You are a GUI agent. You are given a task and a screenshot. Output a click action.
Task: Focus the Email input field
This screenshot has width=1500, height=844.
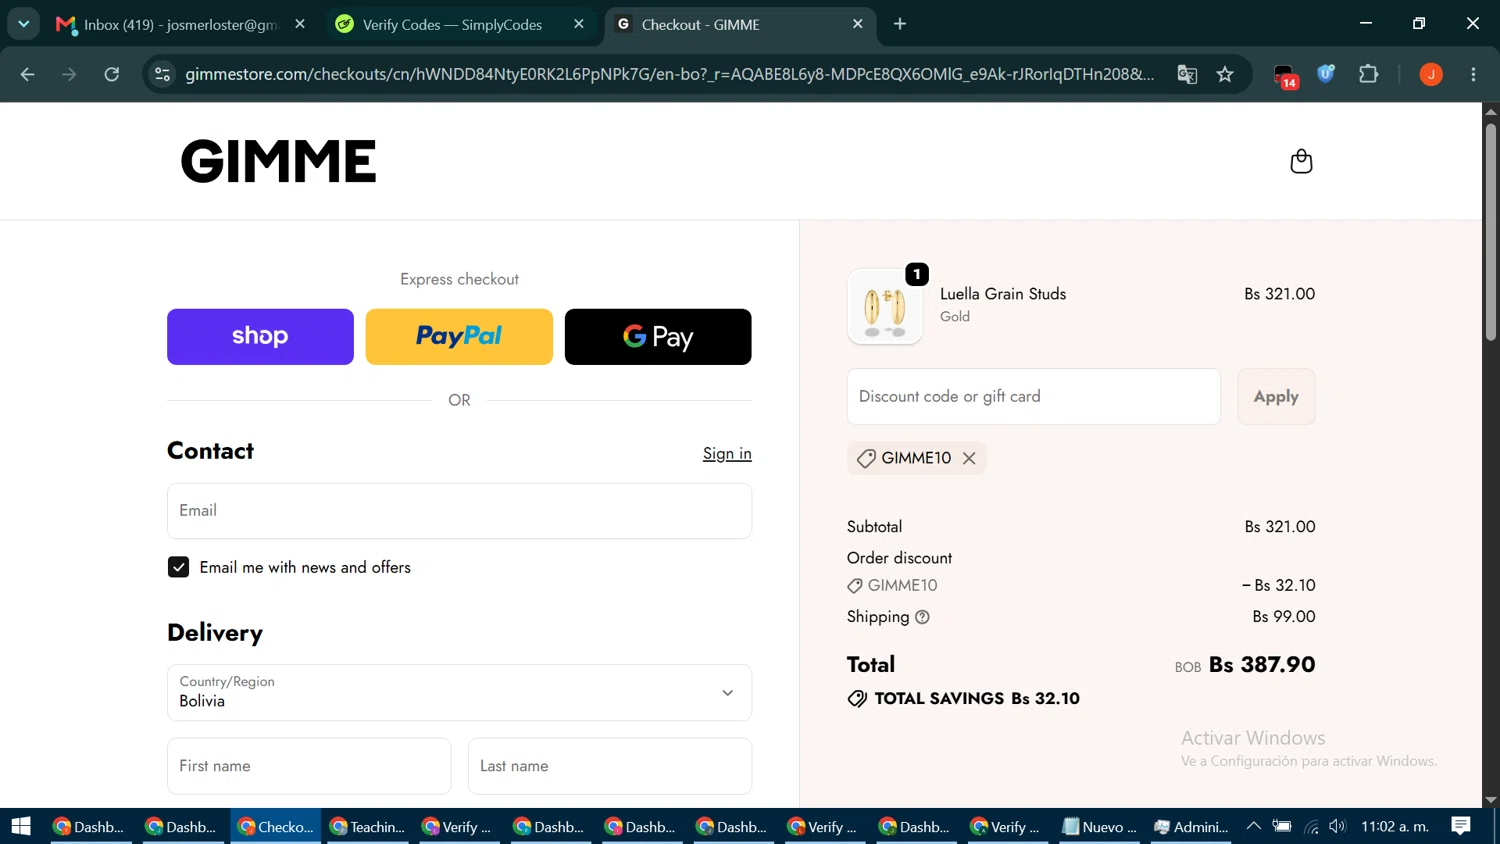[459, 511]
